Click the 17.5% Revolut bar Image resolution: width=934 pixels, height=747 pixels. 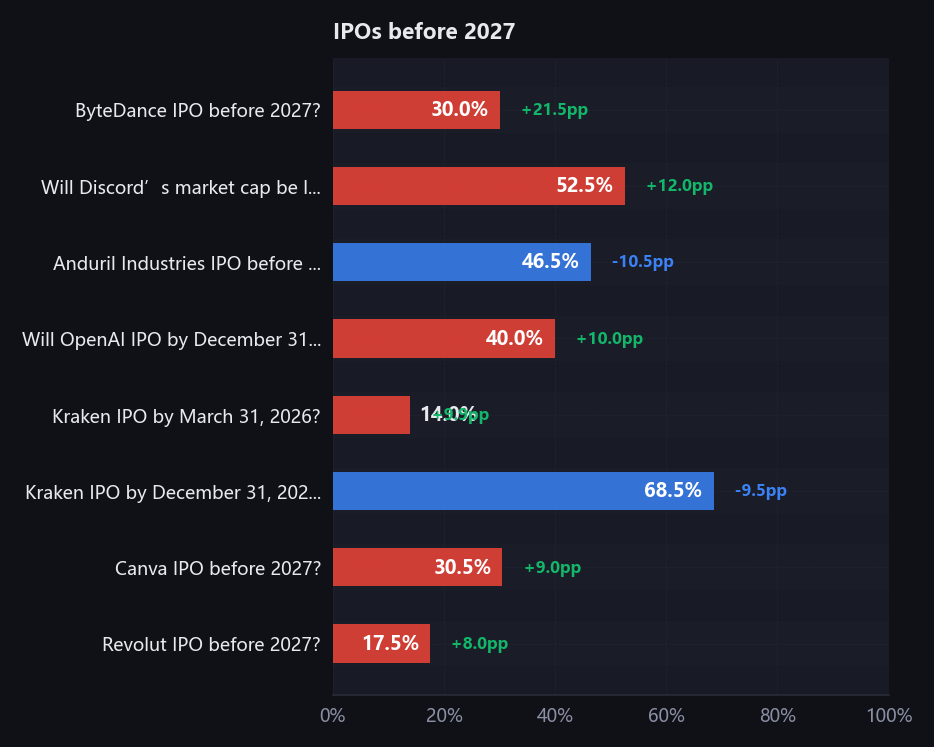[381, 644]
